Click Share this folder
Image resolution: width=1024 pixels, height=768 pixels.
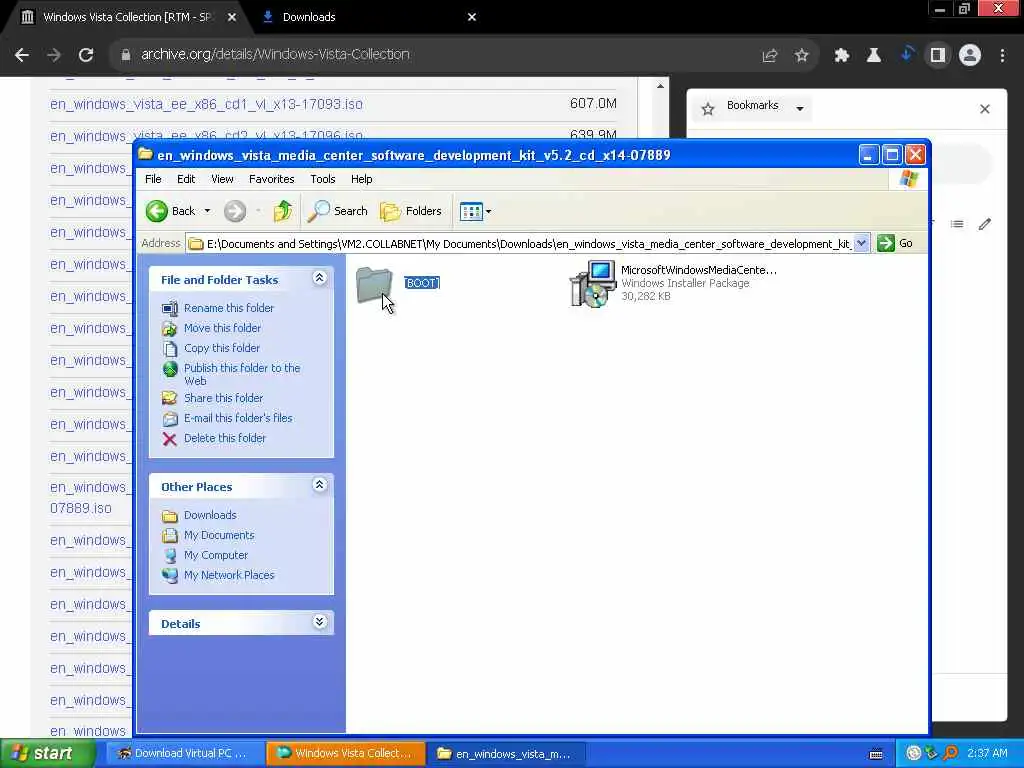coord(223,398)
